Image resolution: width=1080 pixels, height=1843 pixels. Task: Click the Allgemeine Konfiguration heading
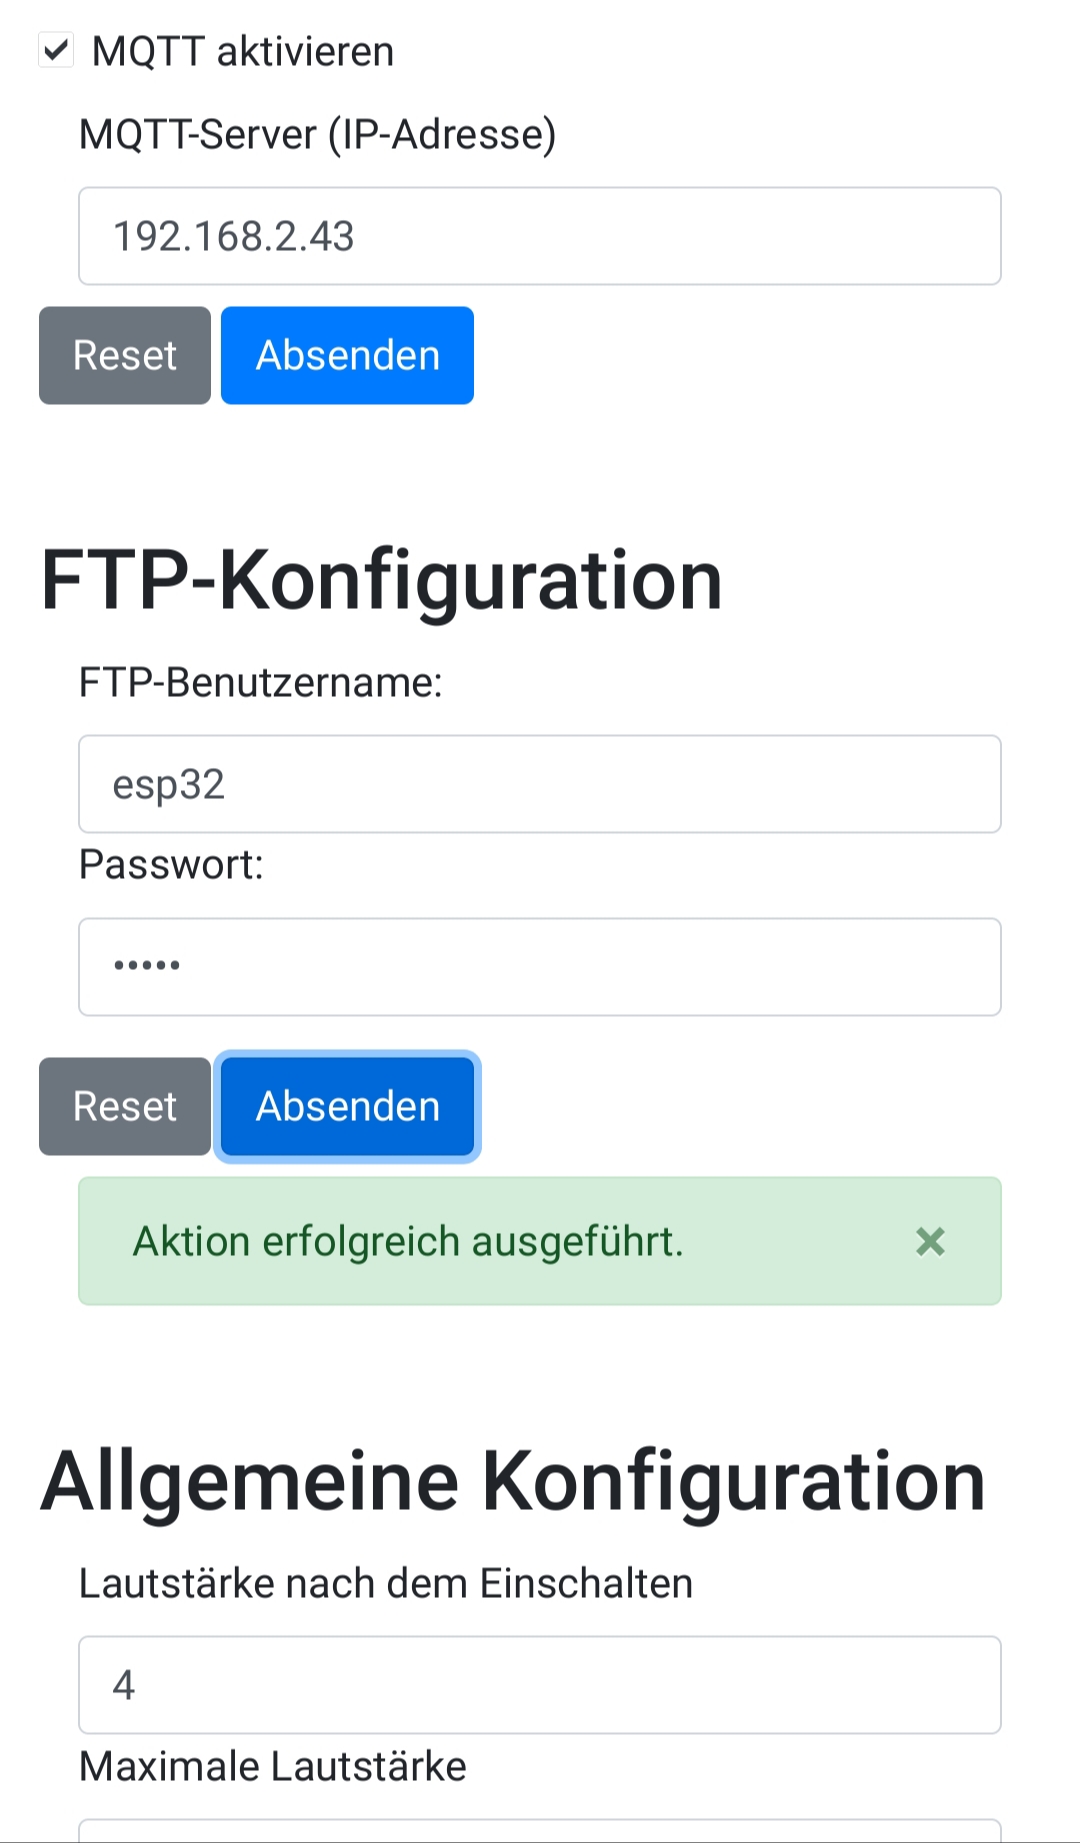click(513, 1481)
